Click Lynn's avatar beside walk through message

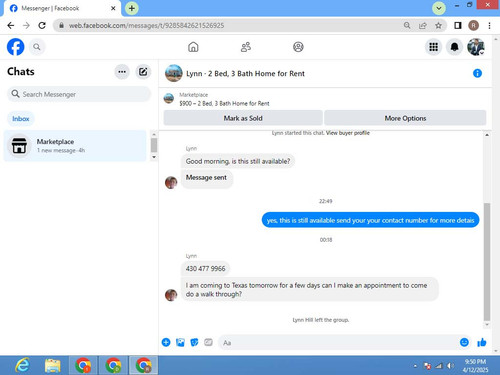click(x=171, y=295)
